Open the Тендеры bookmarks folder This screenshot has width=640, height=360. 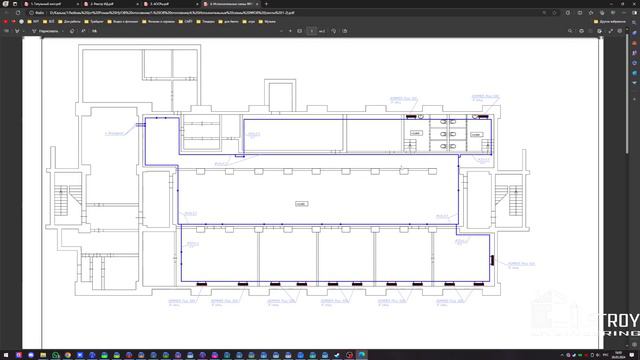(206, 22)
